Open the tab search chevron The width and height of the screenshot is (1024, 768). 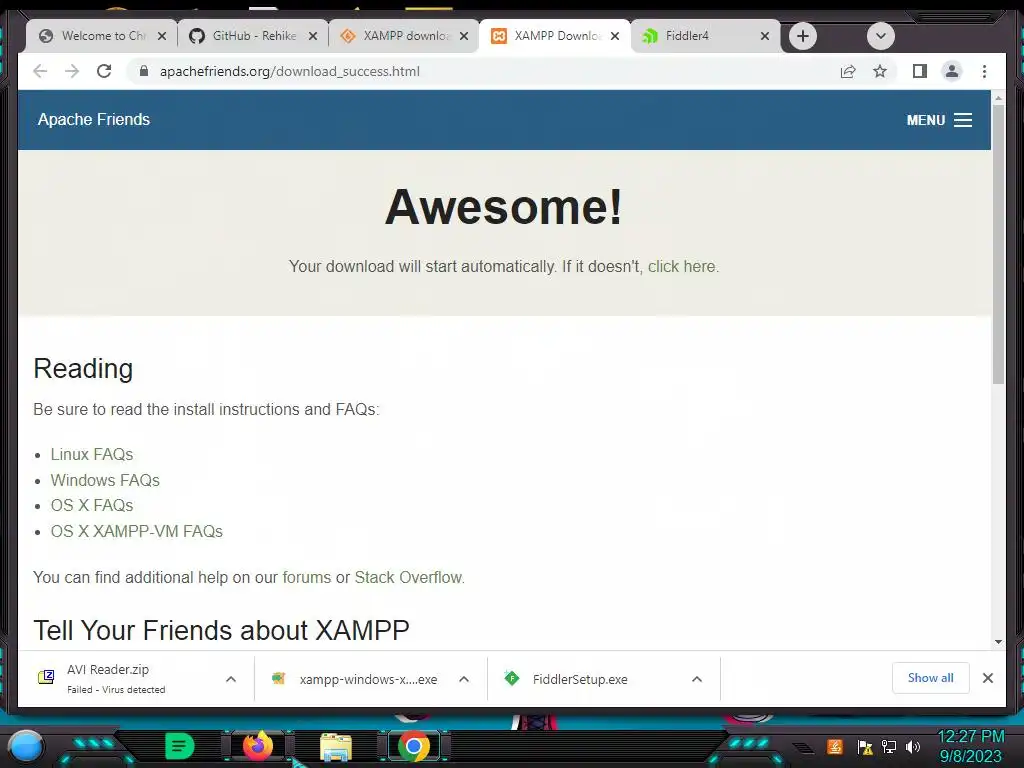pyautogui.click(x=880, y=36)
